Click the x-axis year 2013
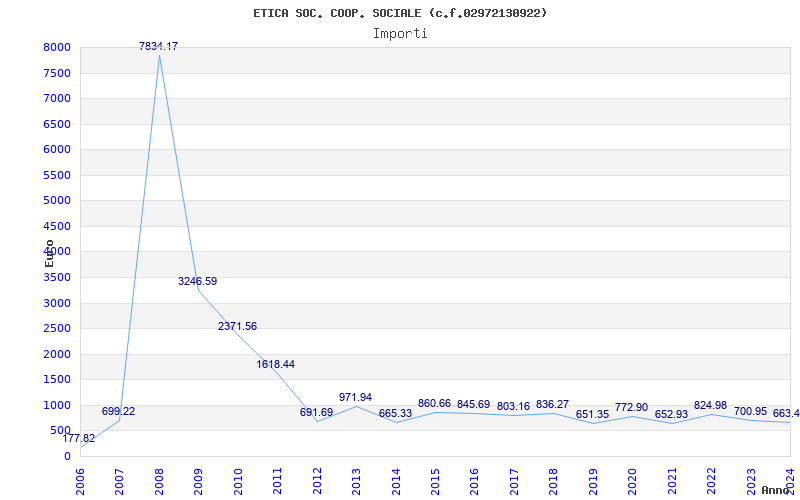Viewport: 800px width, 500px height. (356, 482)
